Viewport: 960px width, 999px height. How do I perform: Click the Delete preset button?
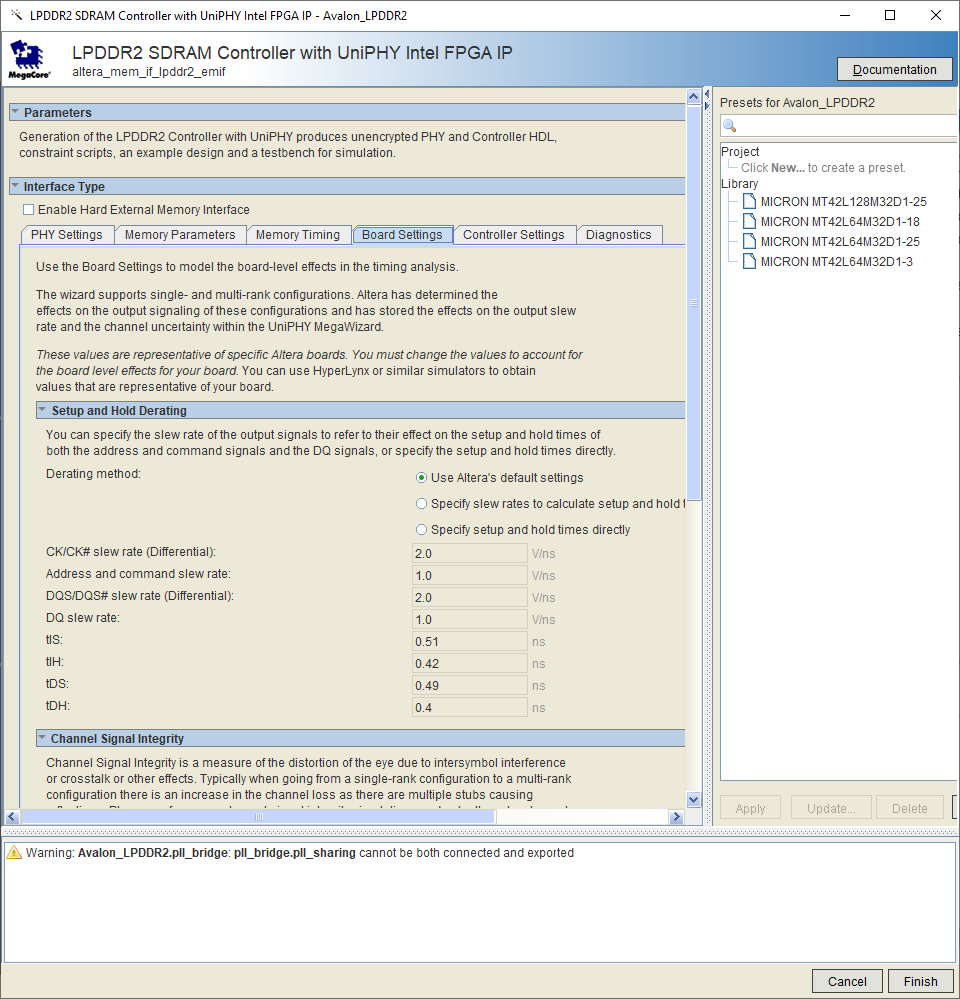point(910,808)
